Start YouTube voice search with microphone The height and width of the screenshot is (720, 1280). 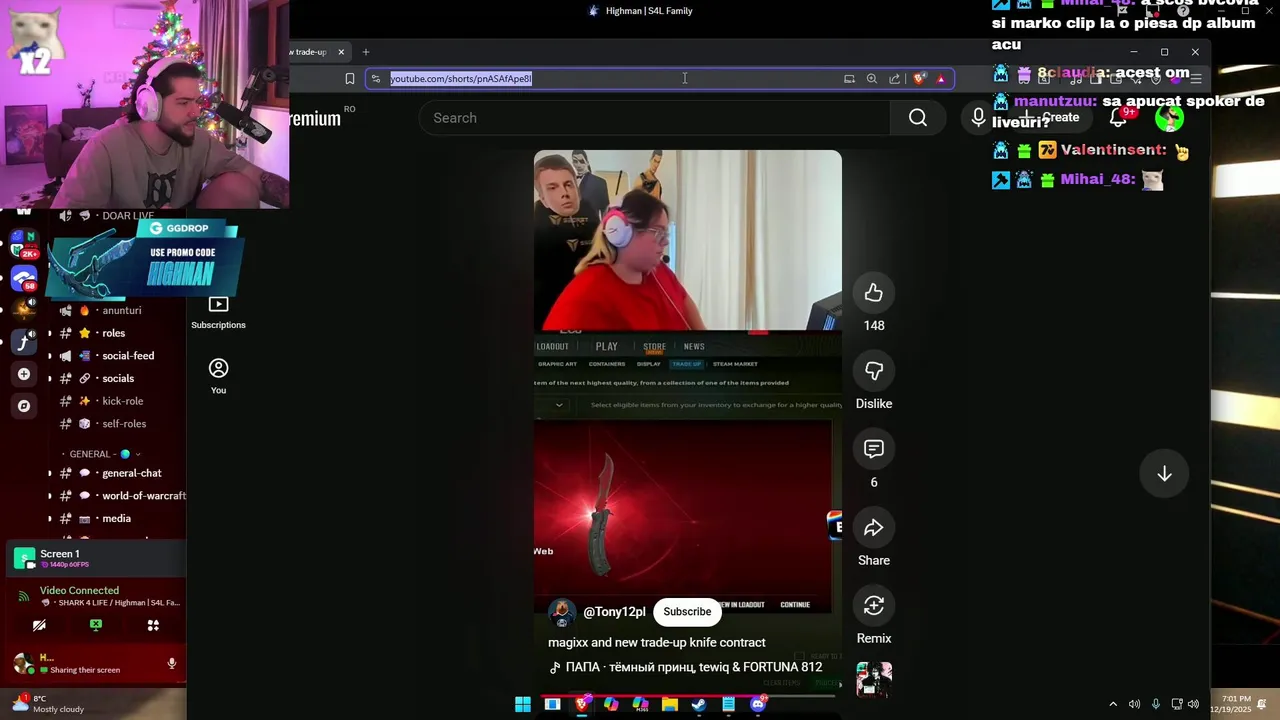978,118
